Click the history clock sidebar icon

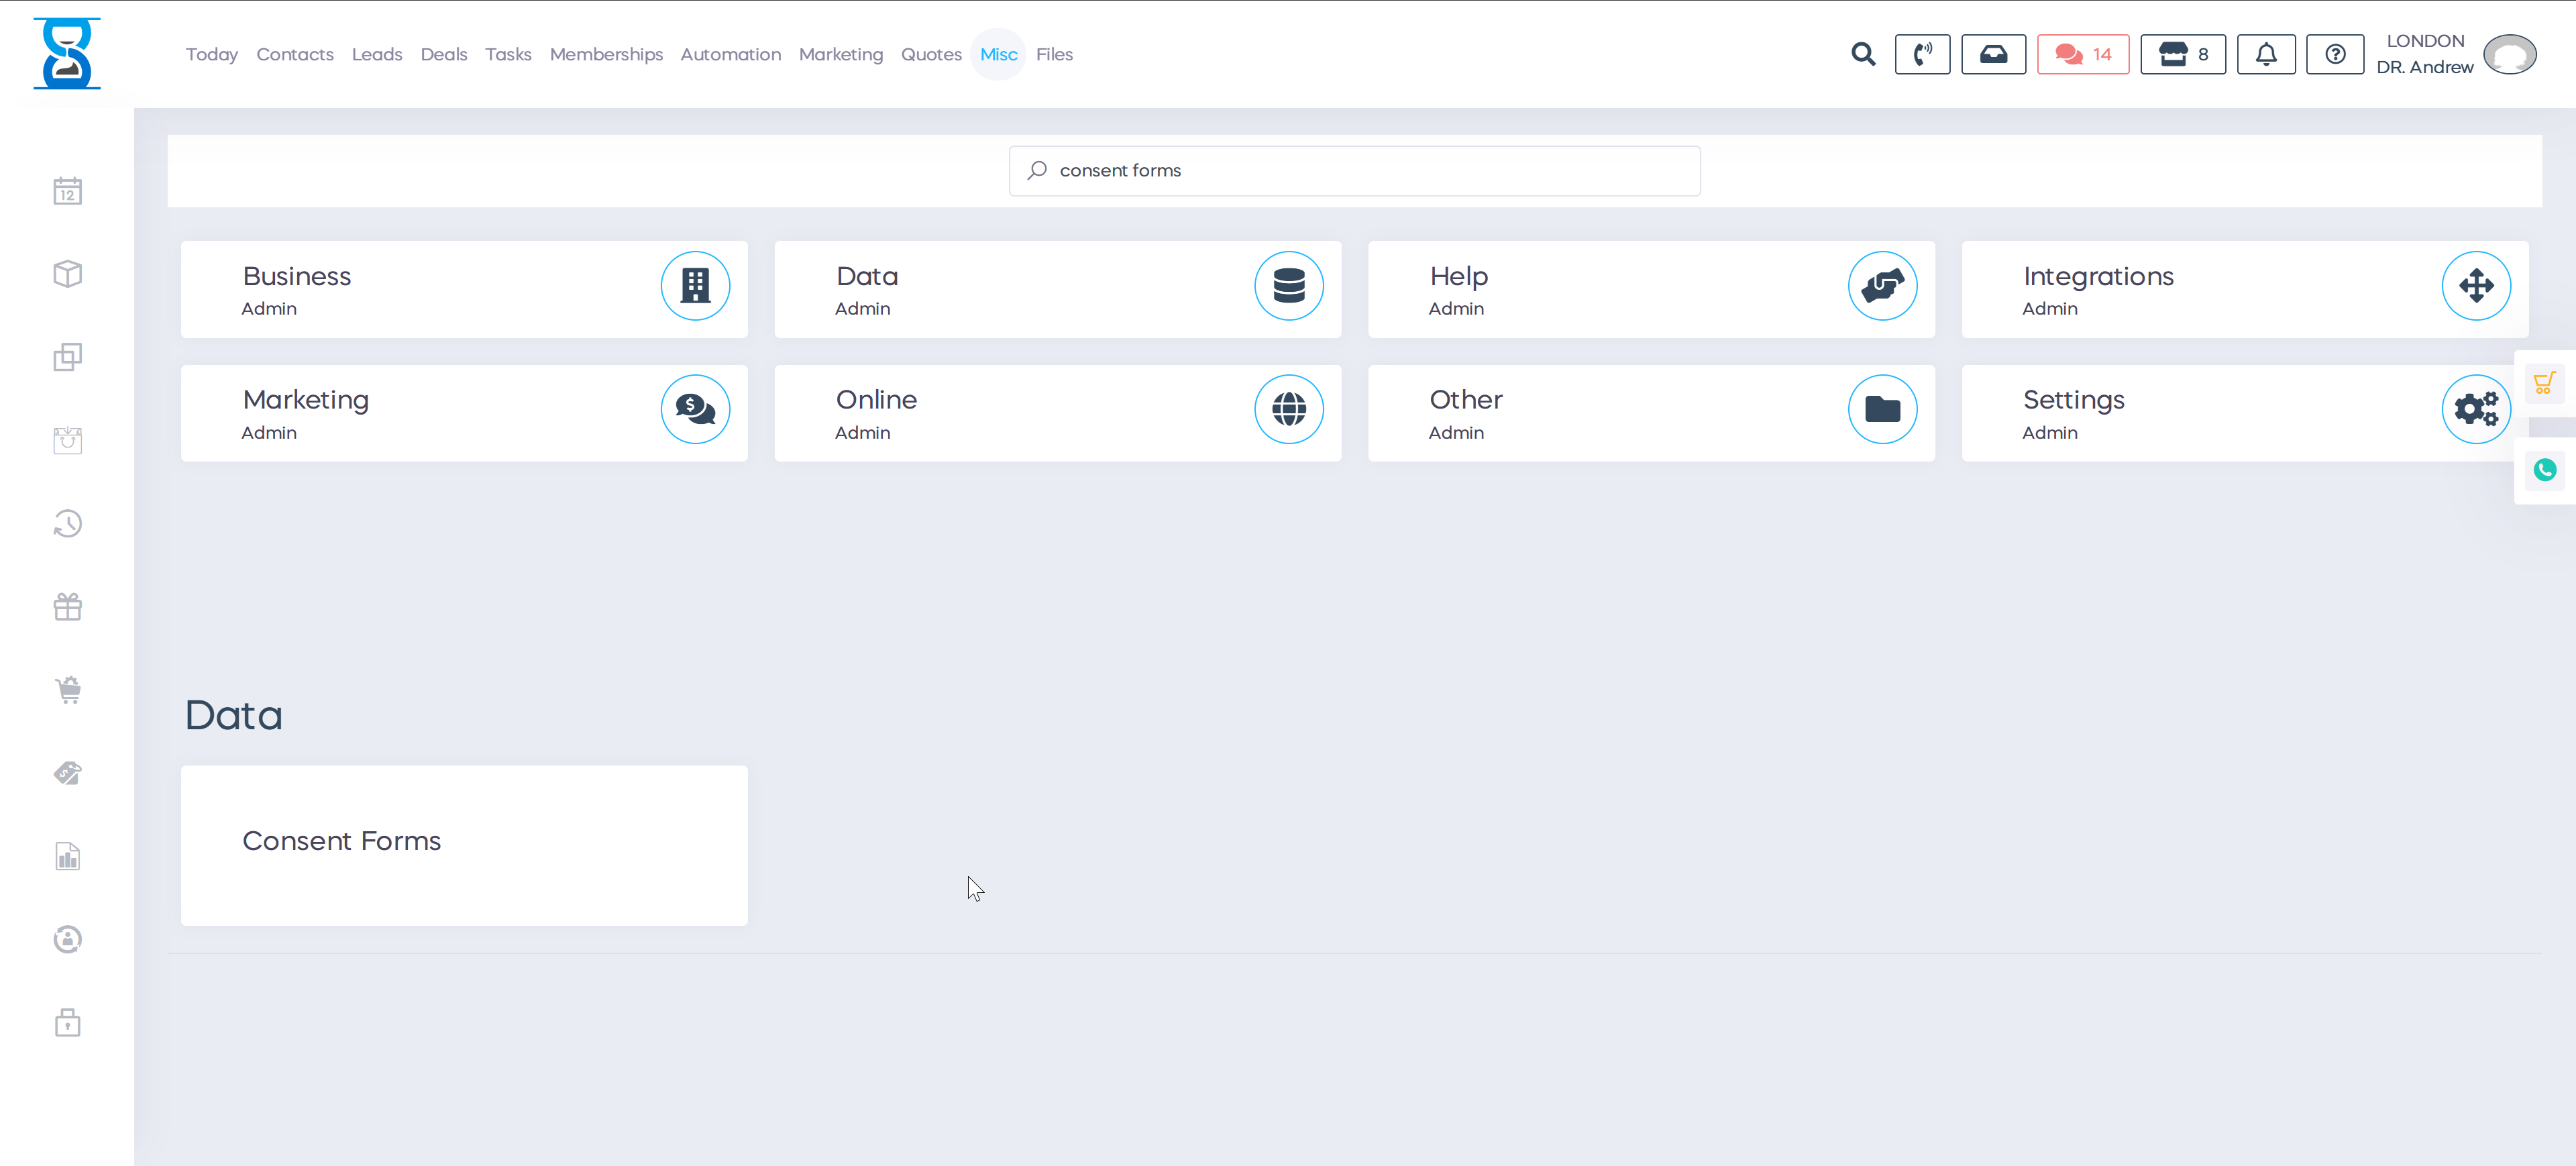point(67,523)
